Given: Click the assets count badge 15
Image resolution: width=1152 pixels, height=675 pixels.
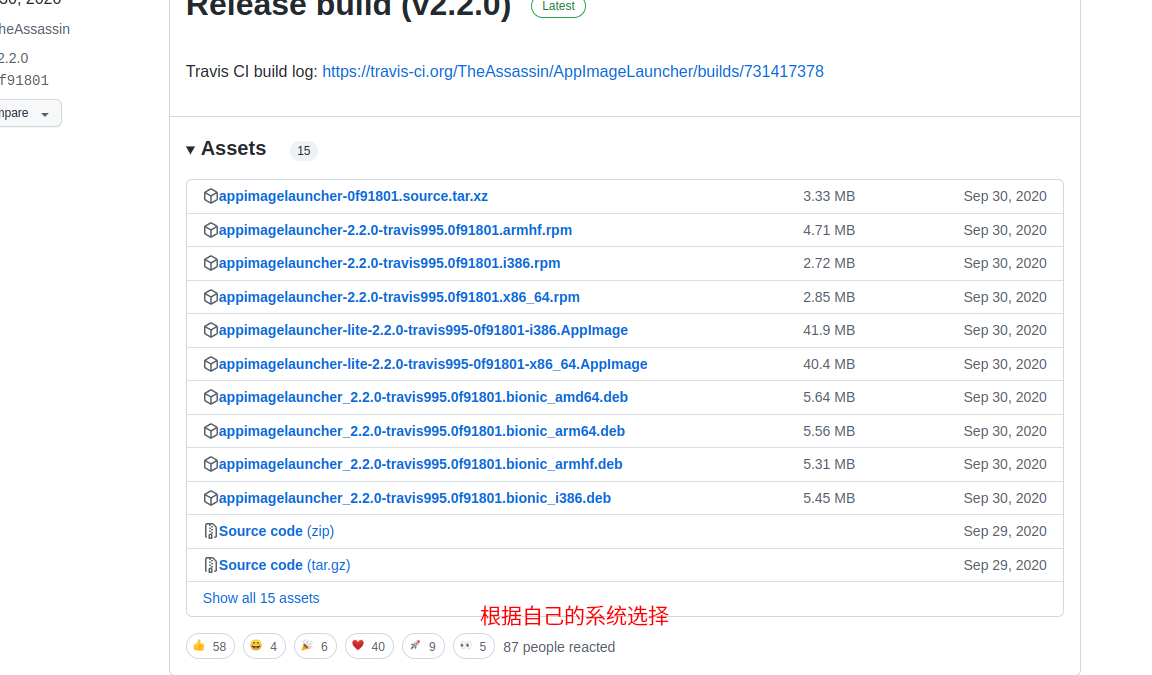Looking at the screenshot, I should [303, 151].
